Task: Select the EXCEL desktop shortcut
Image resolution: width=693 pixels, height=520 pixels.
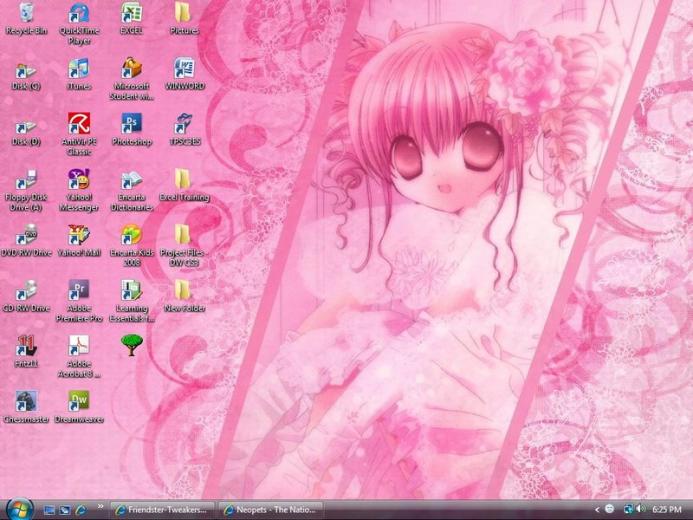Action: click(131, 19)
